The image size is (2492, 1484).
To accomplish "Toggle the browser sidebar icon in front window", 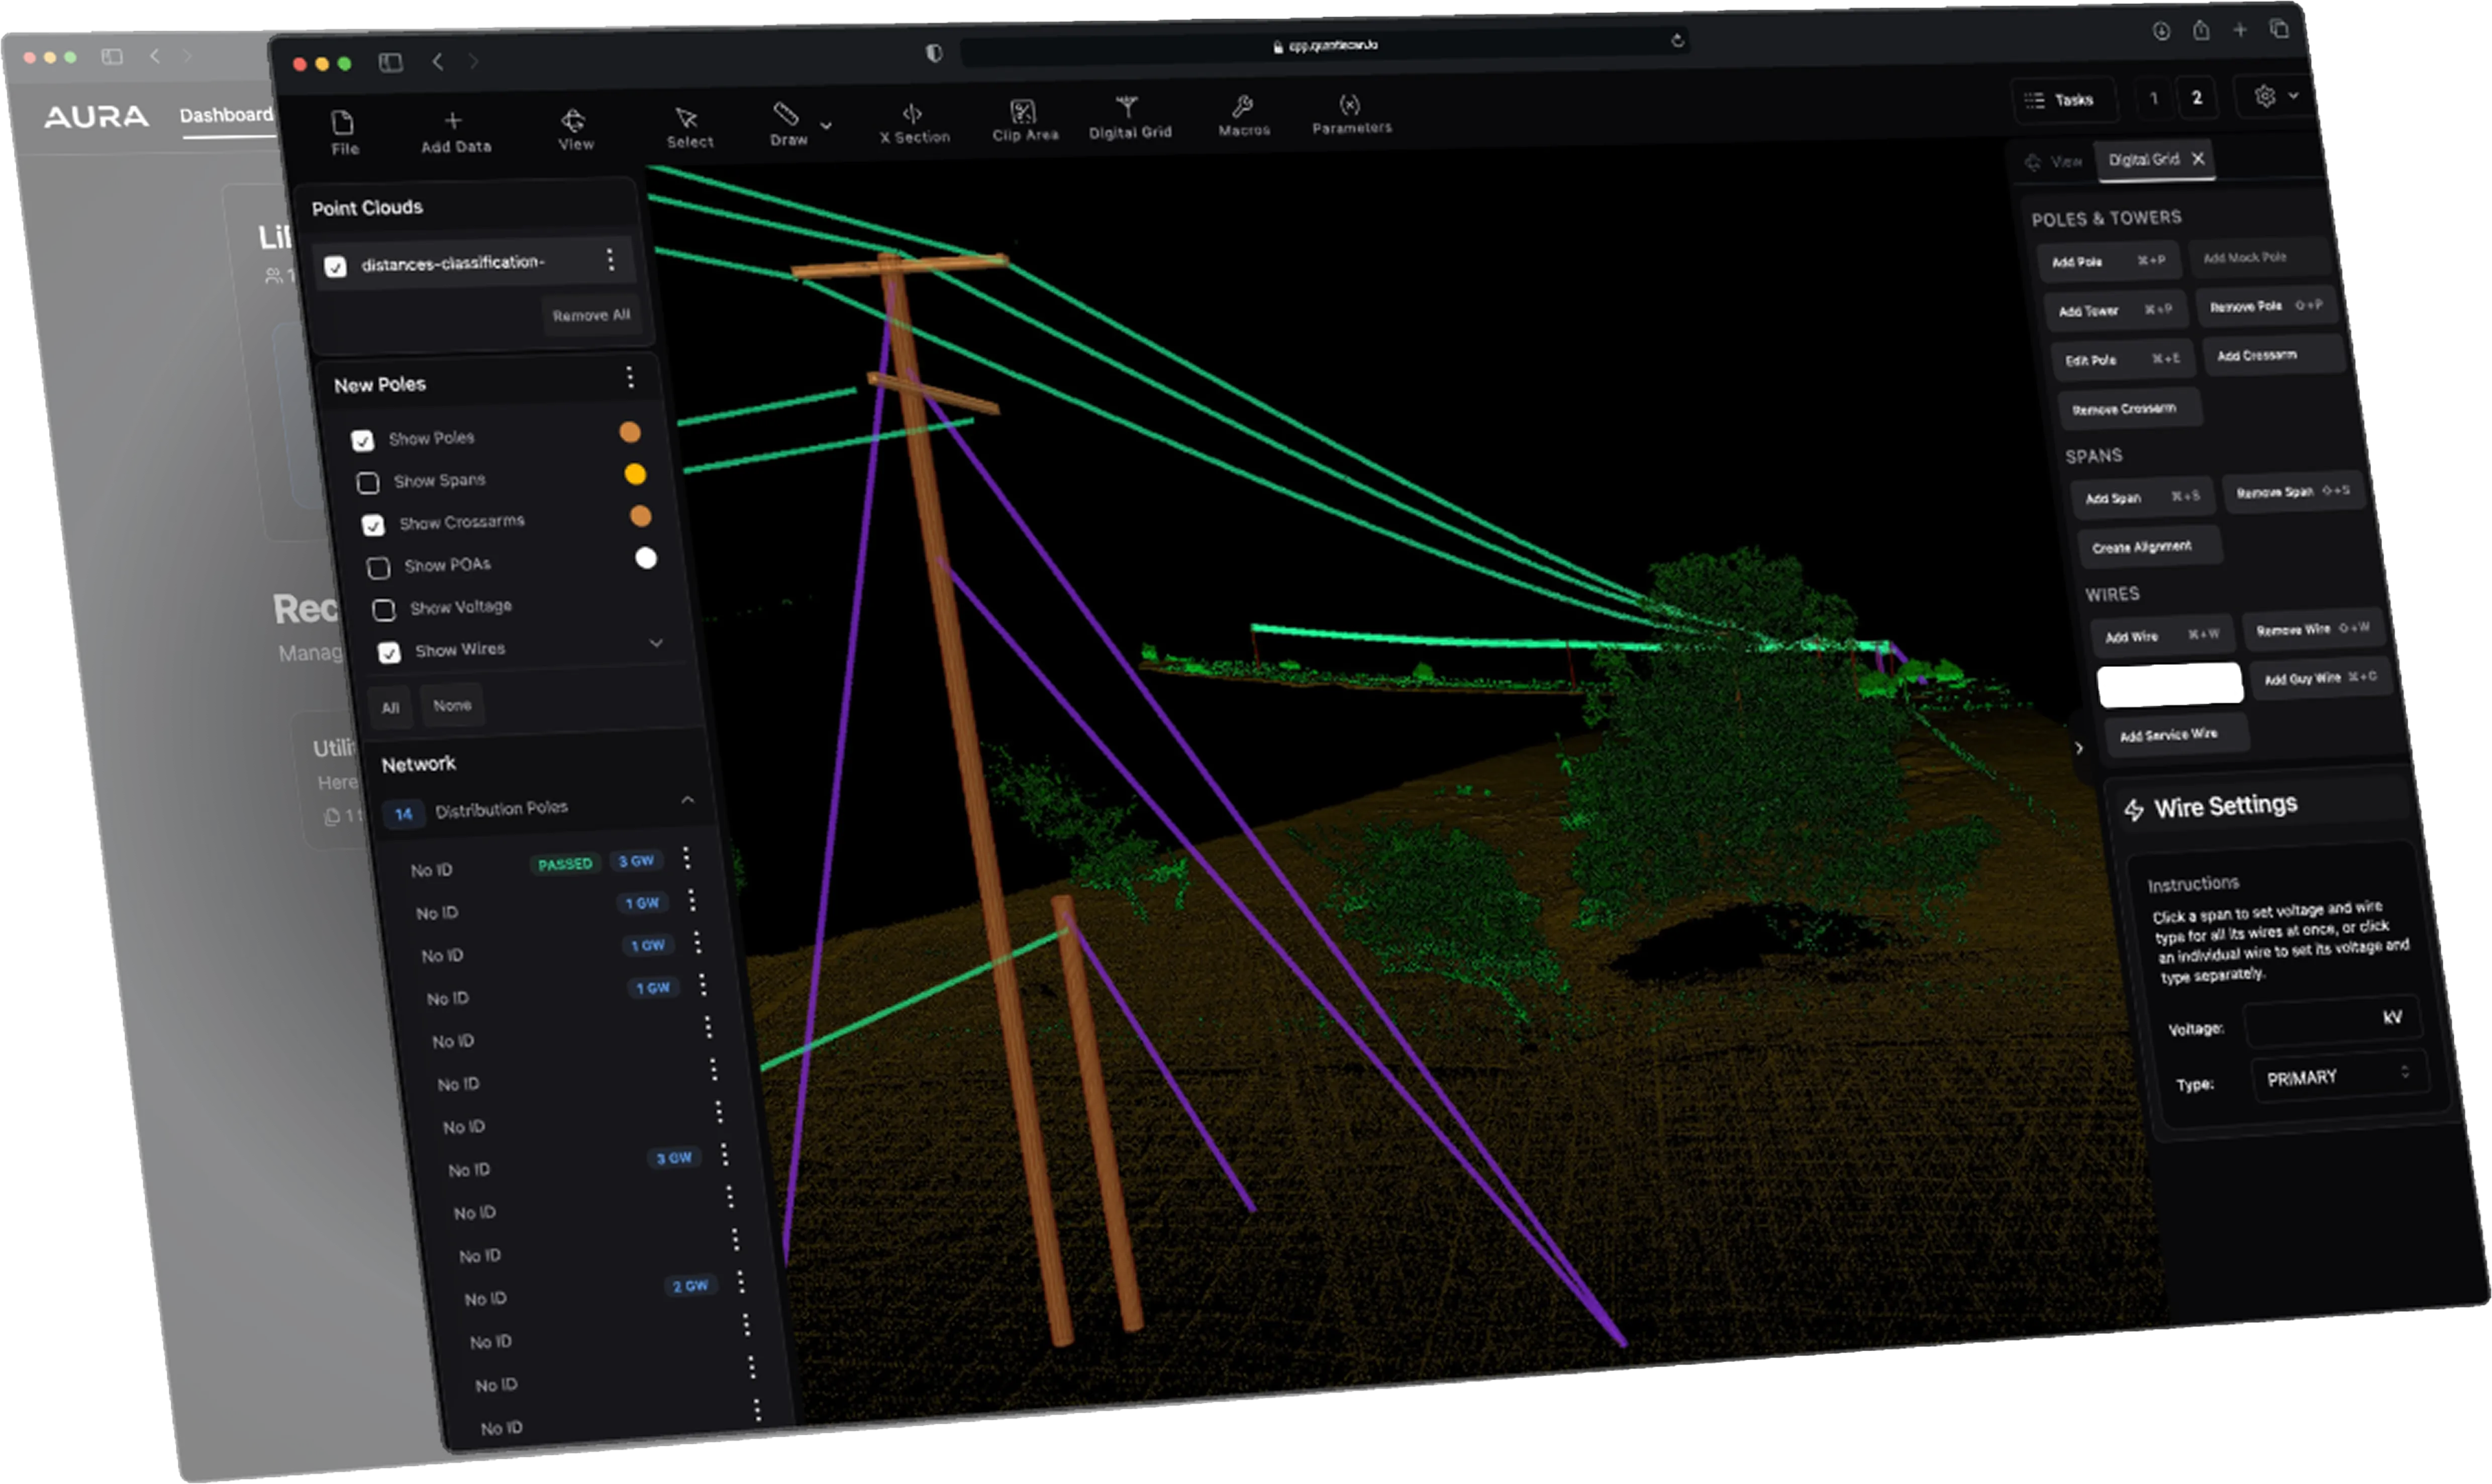I will 390,62.
